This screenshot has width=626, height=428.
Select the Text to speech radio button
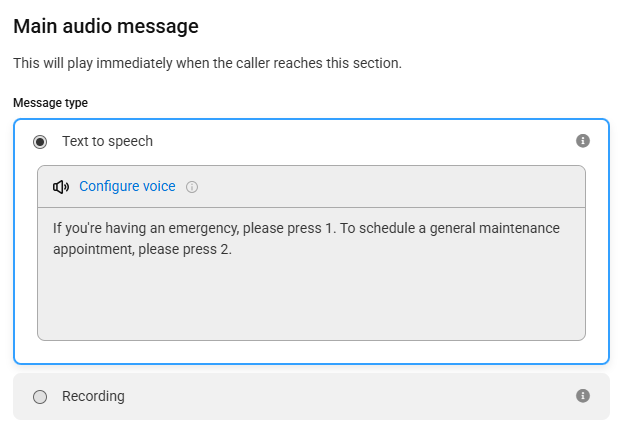tap(40, 142)
